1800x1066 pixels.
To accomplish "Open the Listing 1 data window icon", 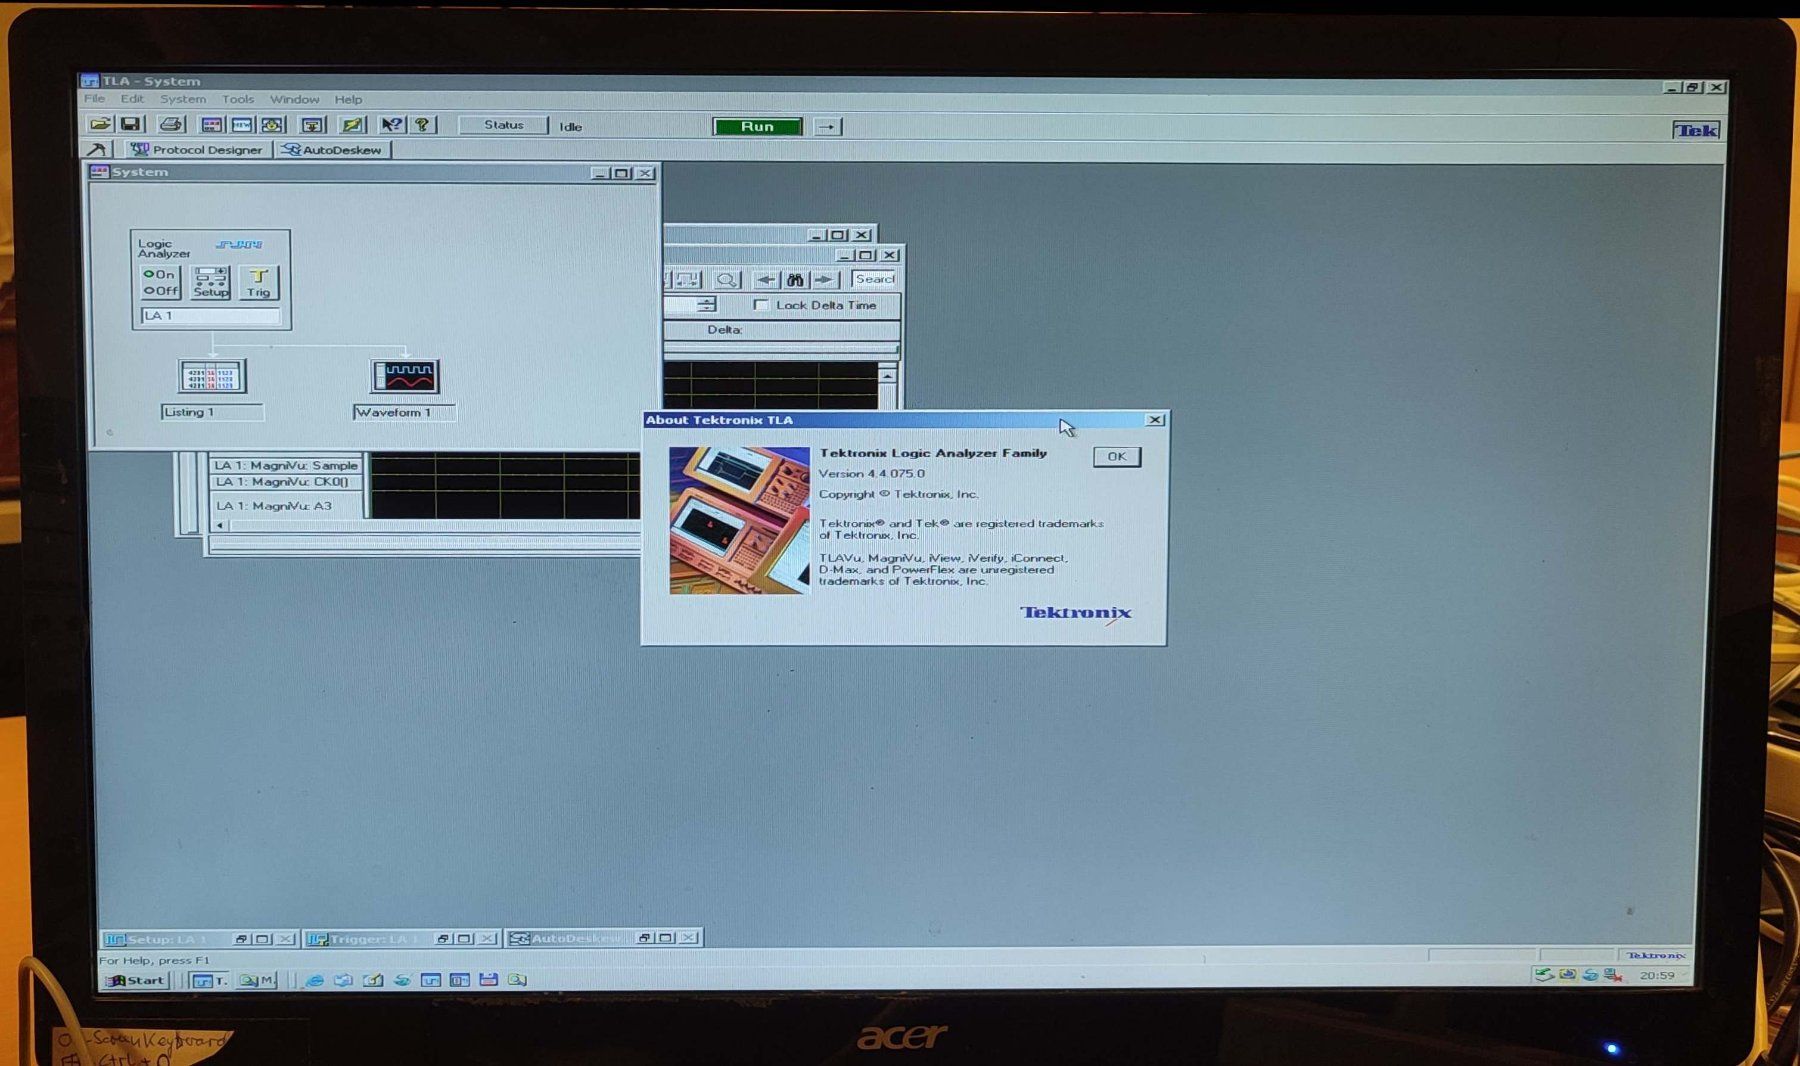I will tap(212, 377).
